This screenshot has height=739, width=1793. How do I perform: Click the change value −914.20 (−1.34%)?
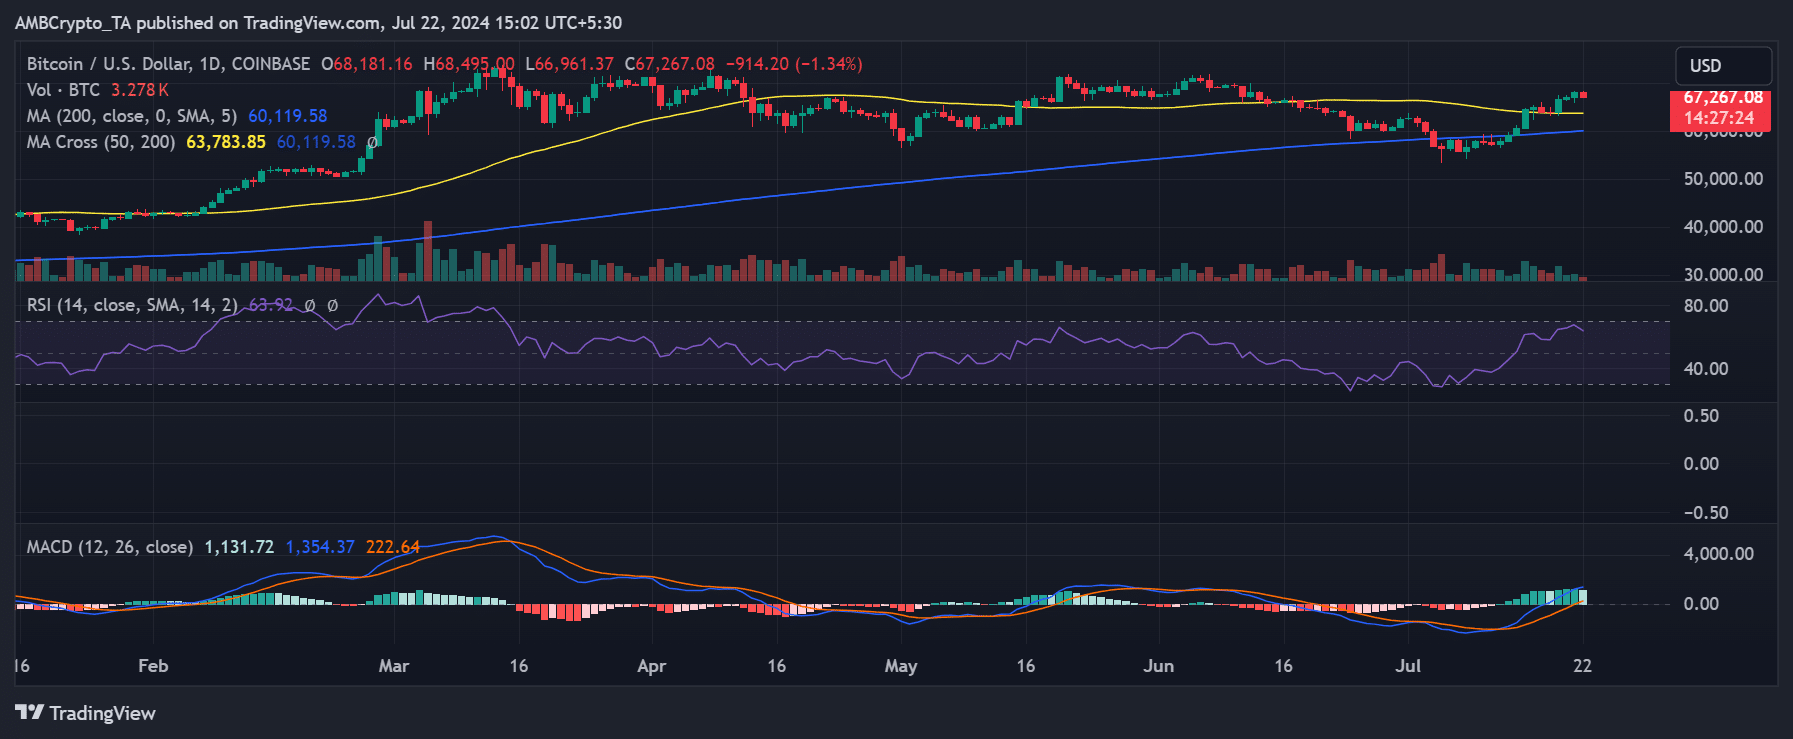[794, 64]
